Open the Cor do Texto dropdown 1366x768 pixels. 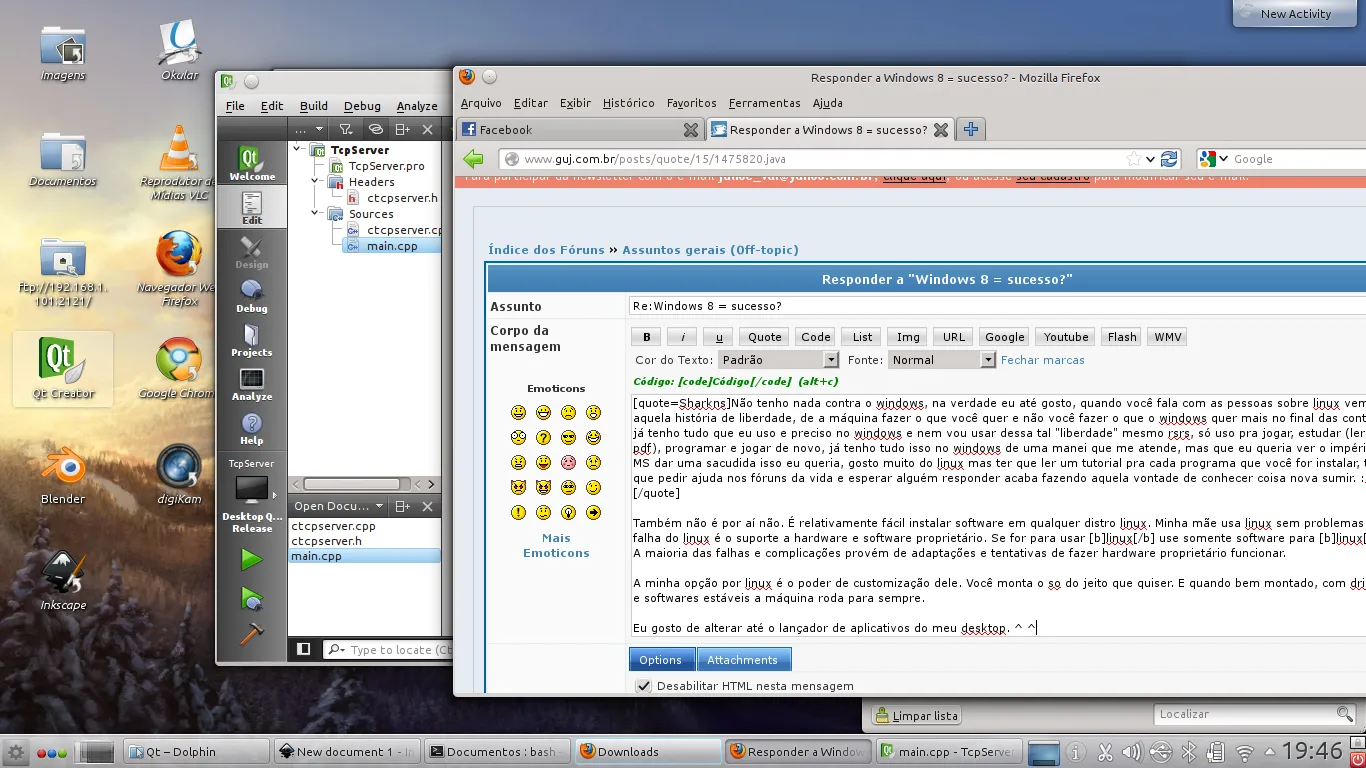coord(778,360)
